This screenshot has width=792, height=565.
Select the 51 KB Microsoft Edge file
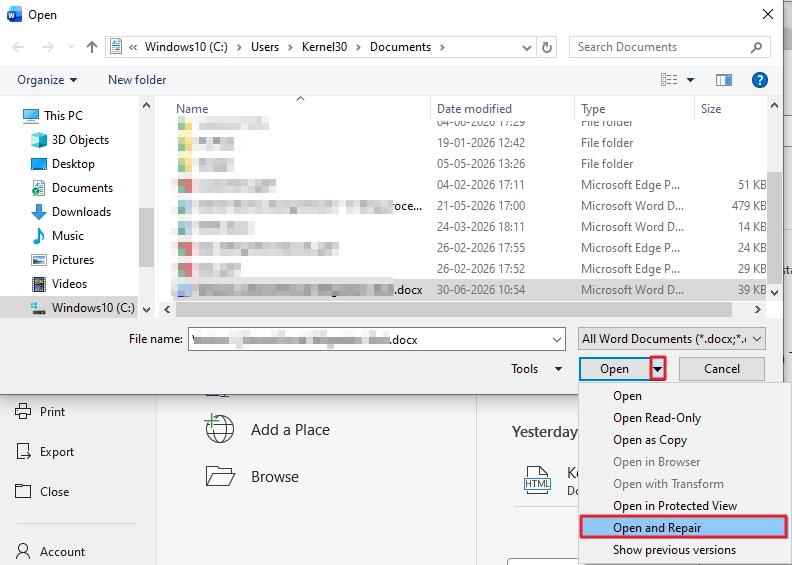(x=470, y=185)
